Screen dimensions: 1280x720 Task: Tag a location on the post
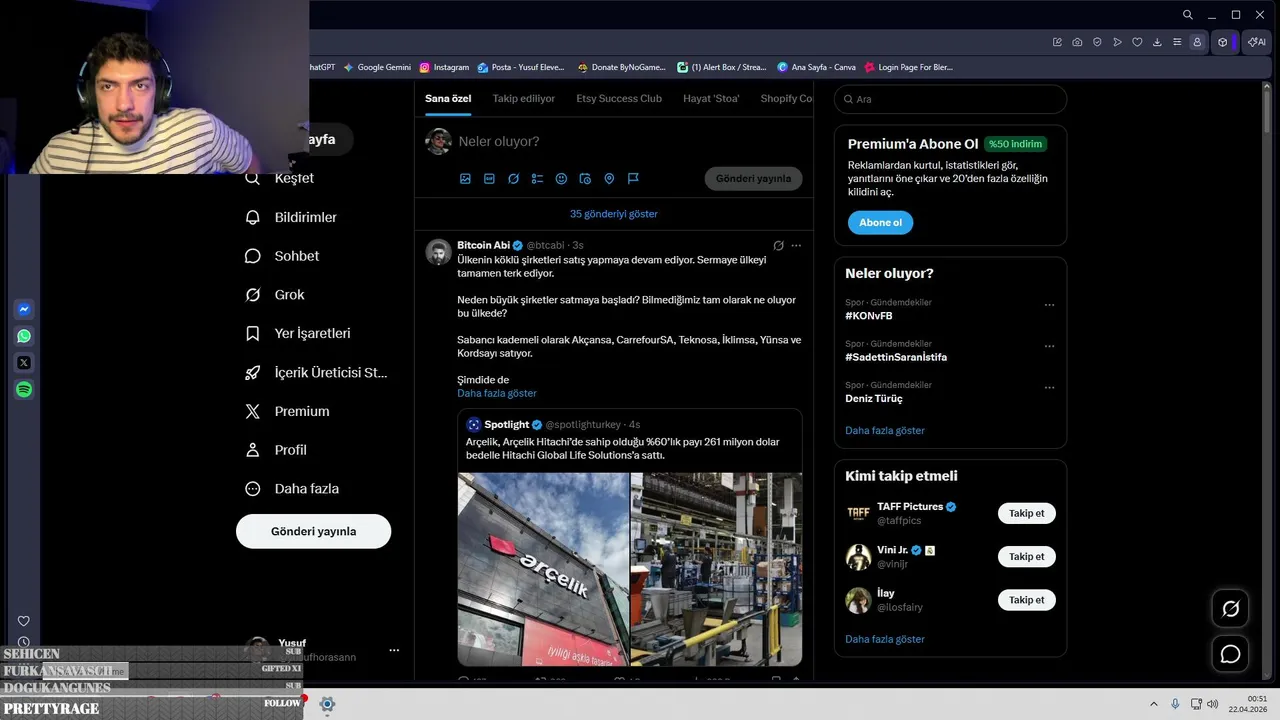click(x=609, y=179)
